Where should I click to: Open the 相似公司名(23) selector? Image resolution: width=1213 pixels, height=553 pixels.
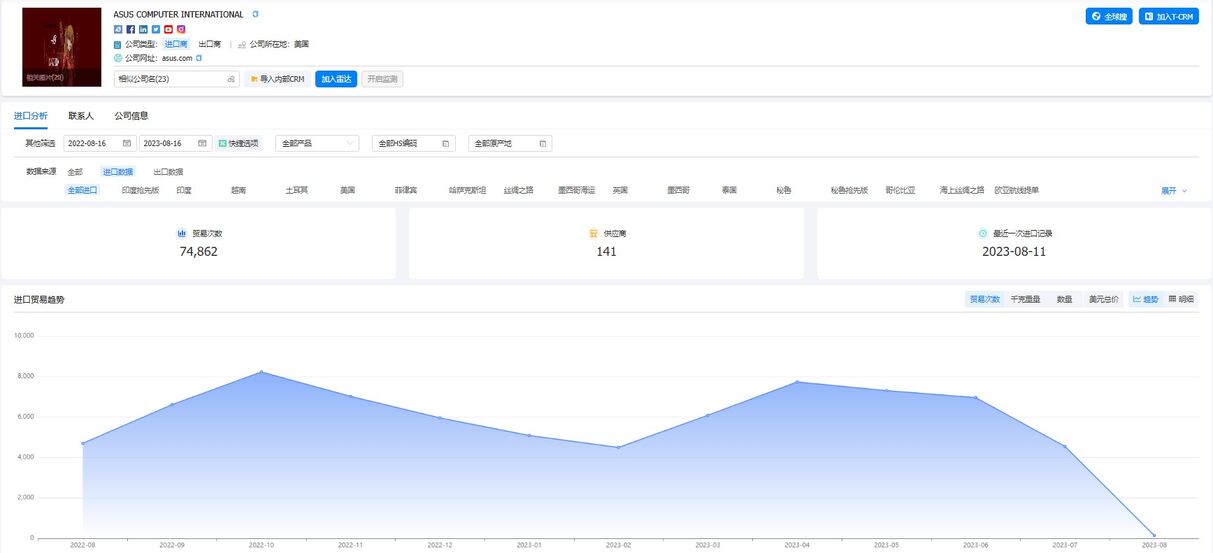click(x=176, y=79)
